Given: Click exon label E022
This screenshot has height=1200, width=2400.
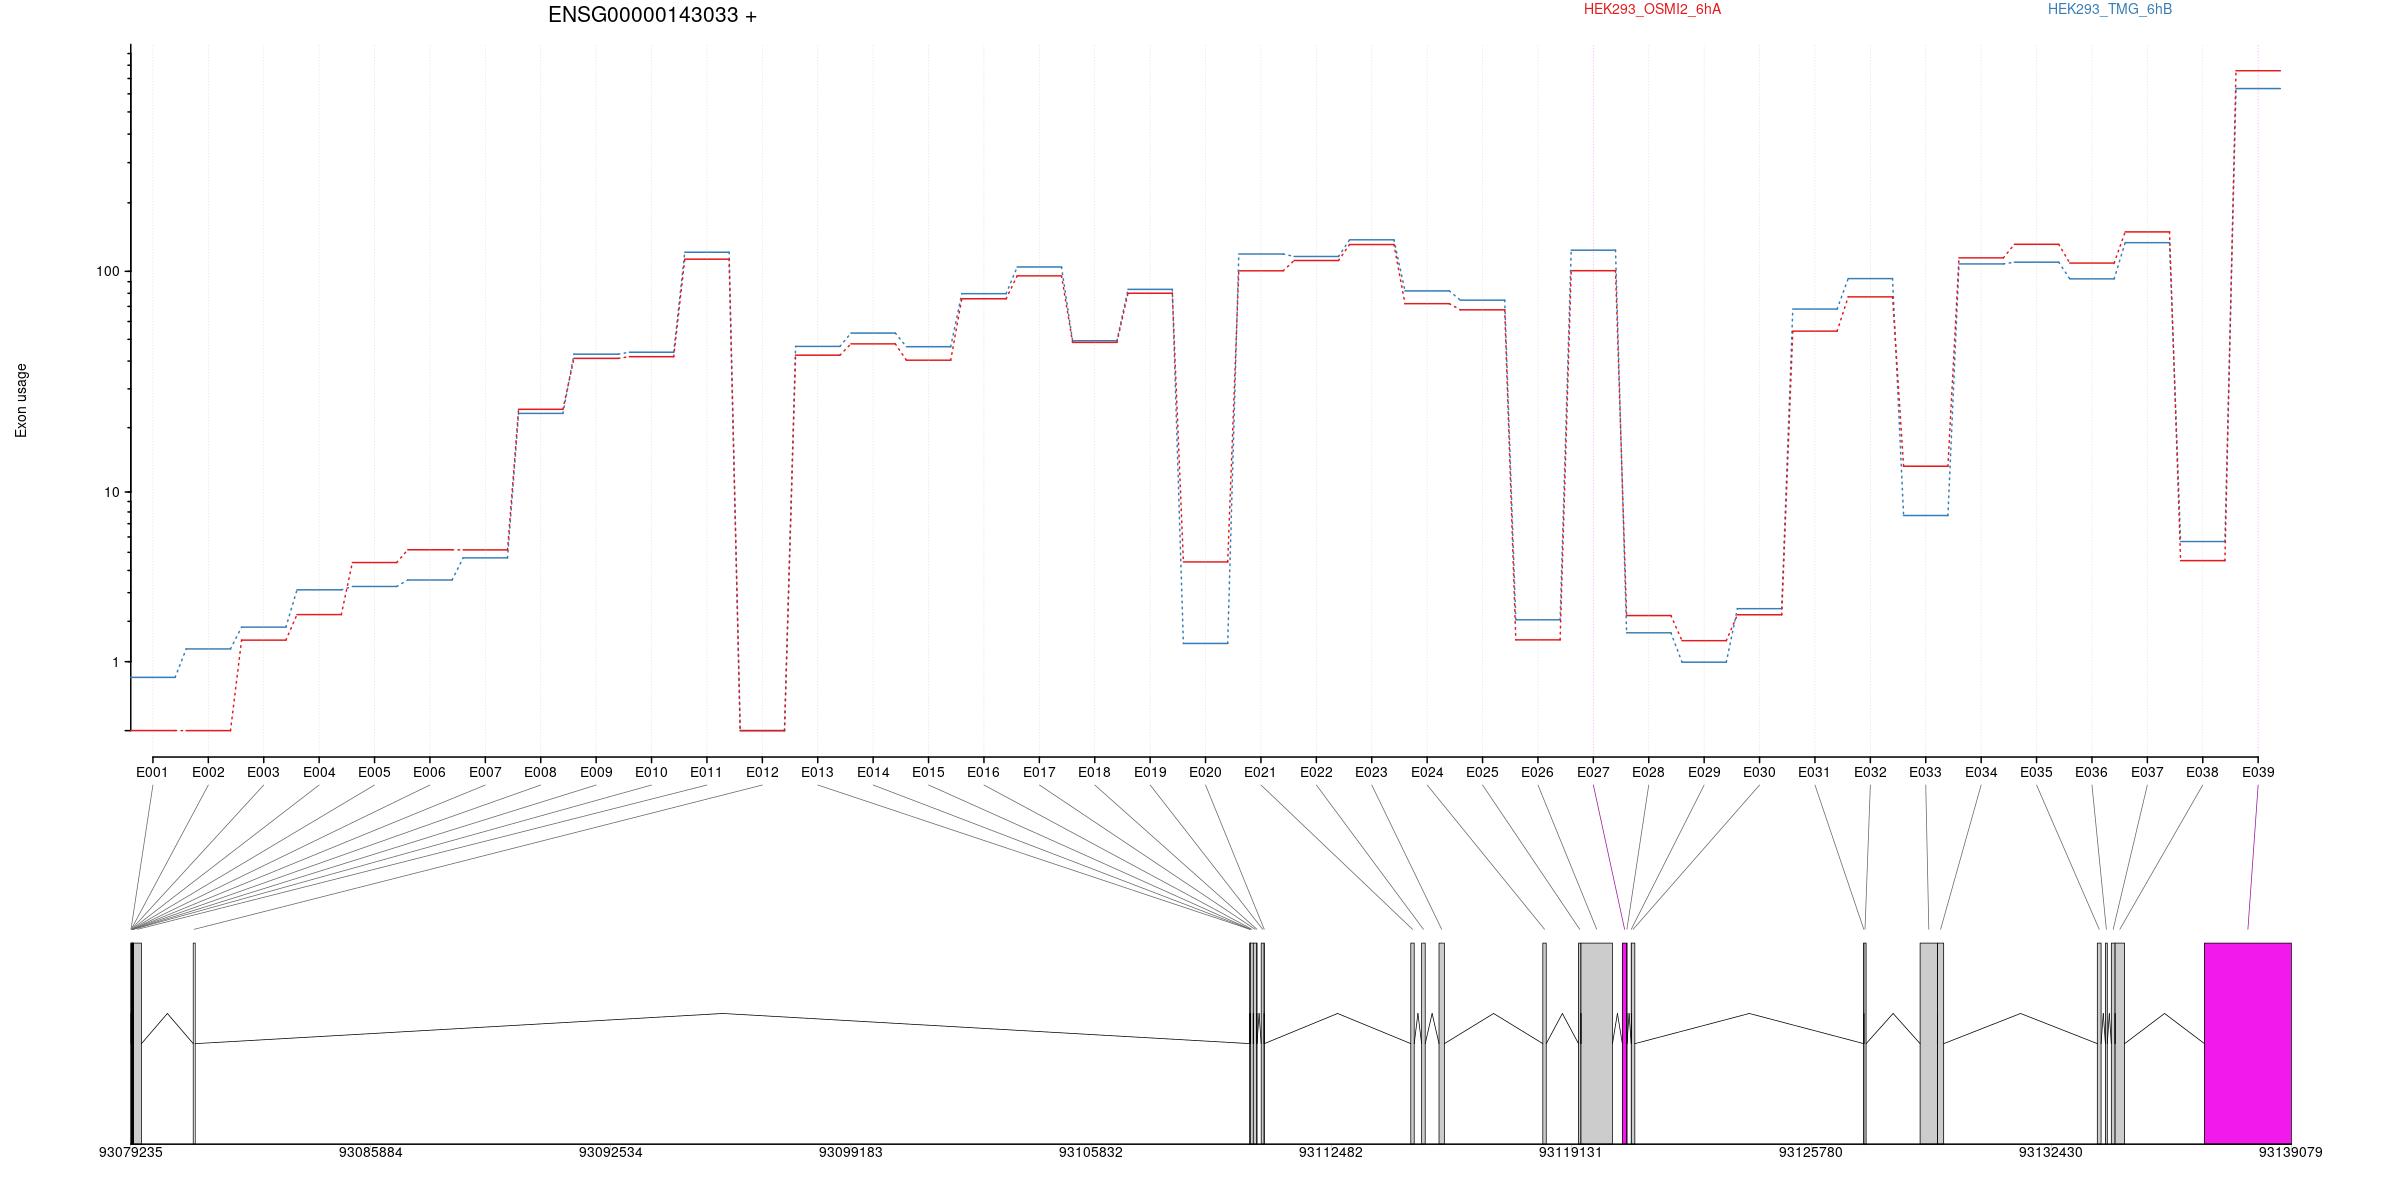Looking at the screenshot, I should tap(1316, 772).
